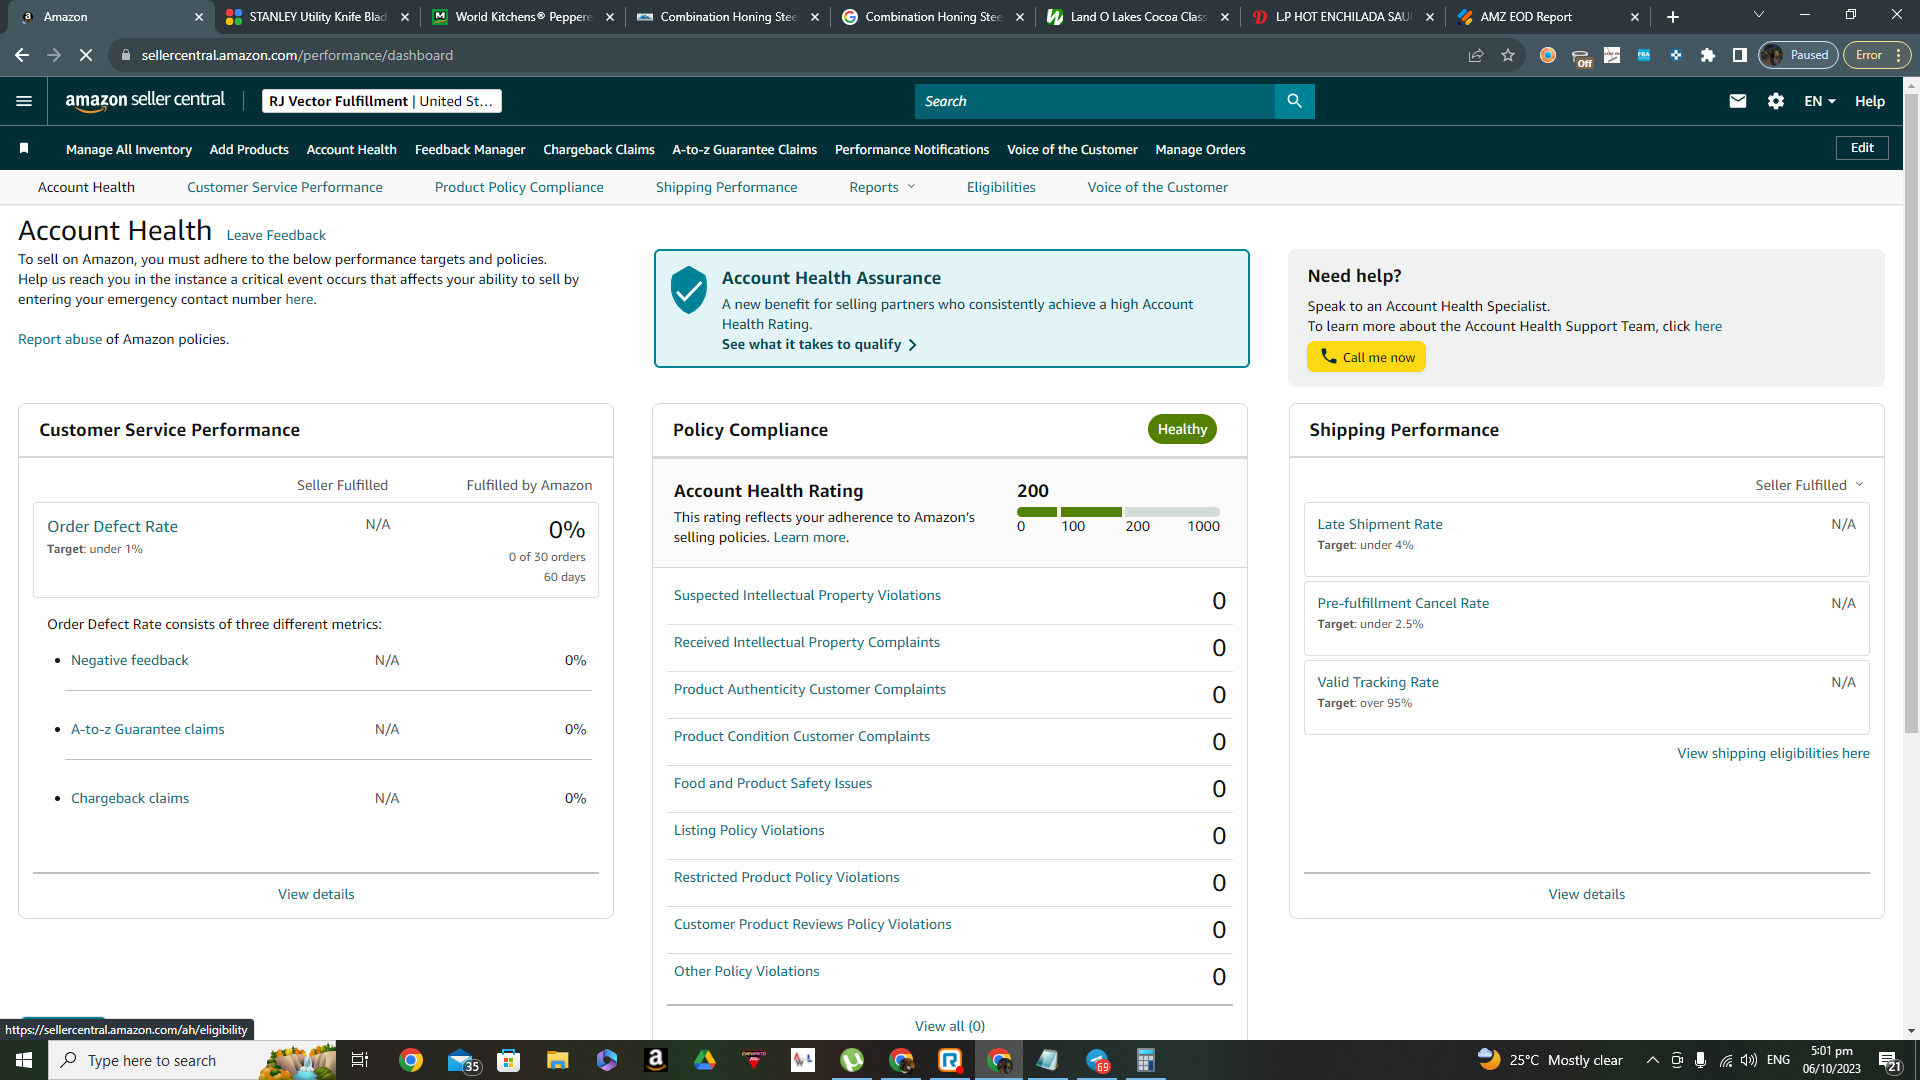Screen dimensions: 1920x1080
Task: Open Calculator from taskbar
Action: click(1146, 1060)
